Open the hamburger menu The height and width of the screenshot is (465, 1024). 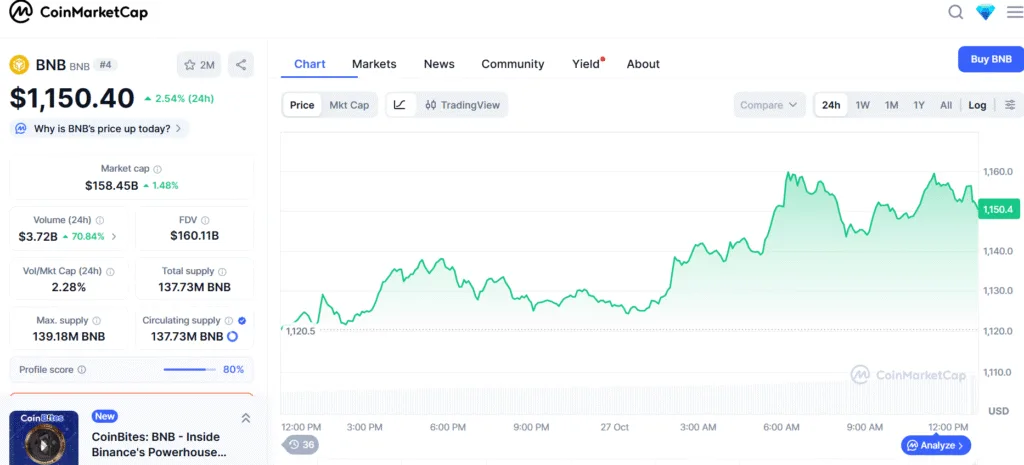point(1014,12)
